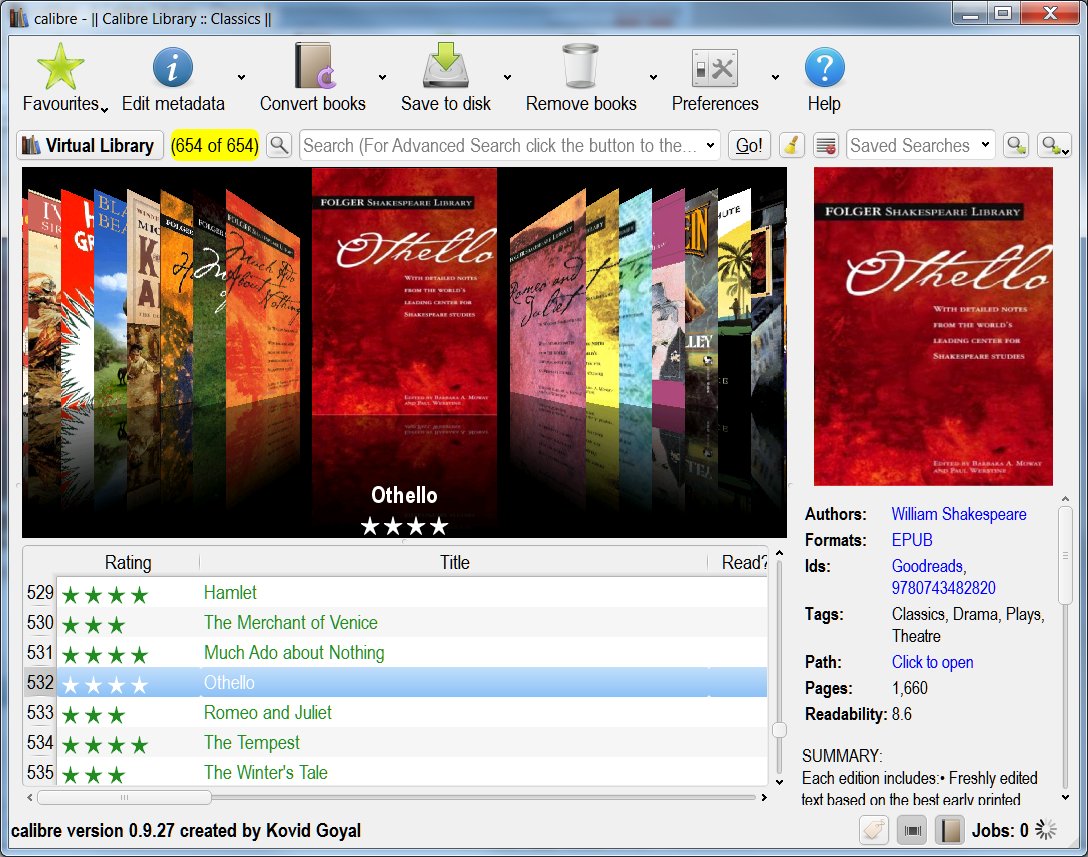Viewport: 1088px width, 857px height.
Task: Click the Convert books icon
Action: click(x=315, y=67)
